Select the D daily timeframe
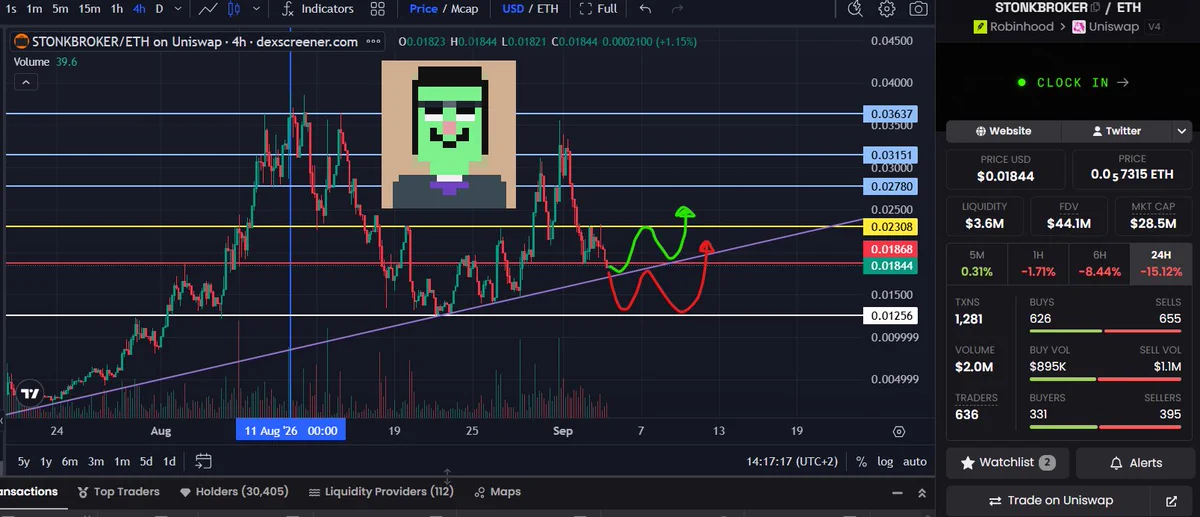Viewport: 1200px width, 517px height. 159,9
